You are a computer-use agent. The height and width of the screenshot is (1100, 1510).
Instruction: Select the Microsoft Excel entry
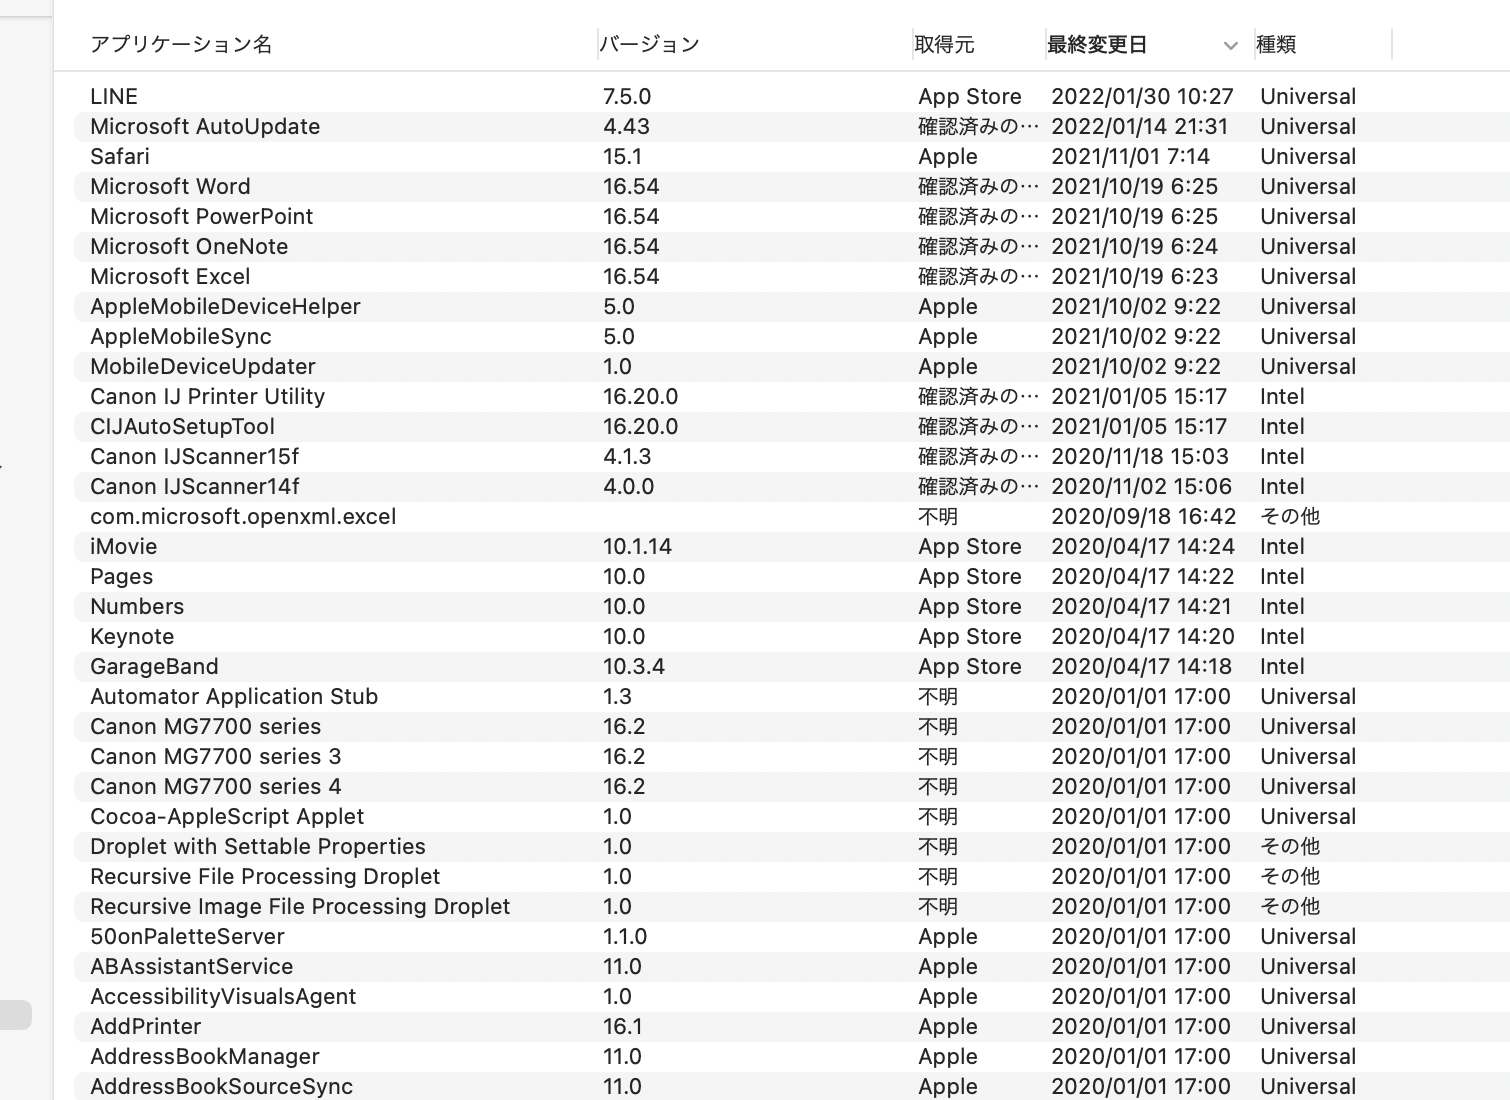point(170,277)
